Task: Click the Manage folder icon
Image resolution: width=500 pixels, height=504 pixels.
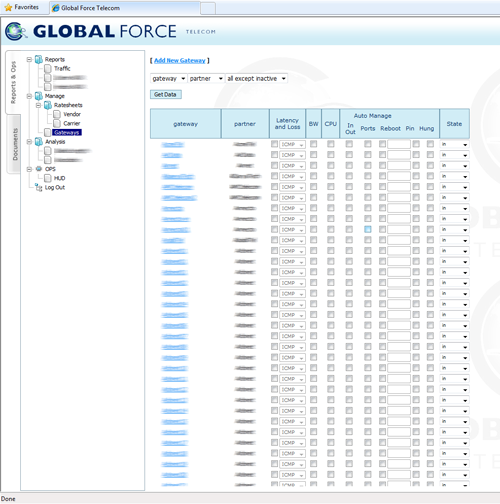Action: pos(39,96)
